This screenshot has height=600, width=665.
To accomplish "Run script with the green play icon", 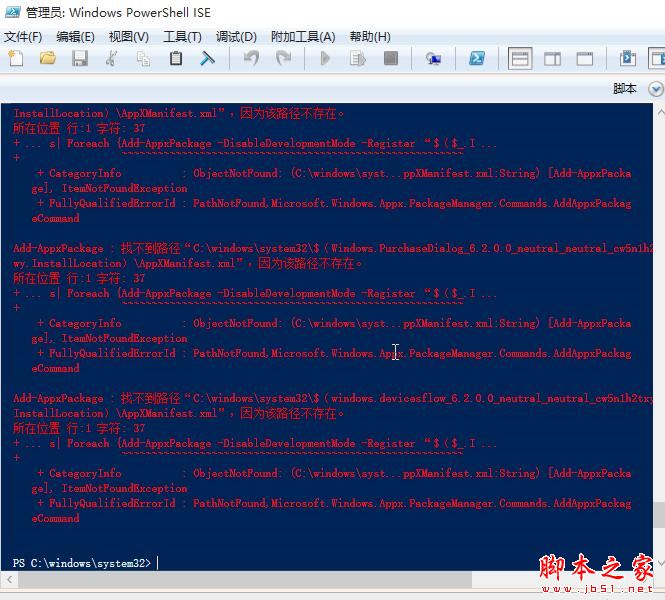I will point(325,58).
